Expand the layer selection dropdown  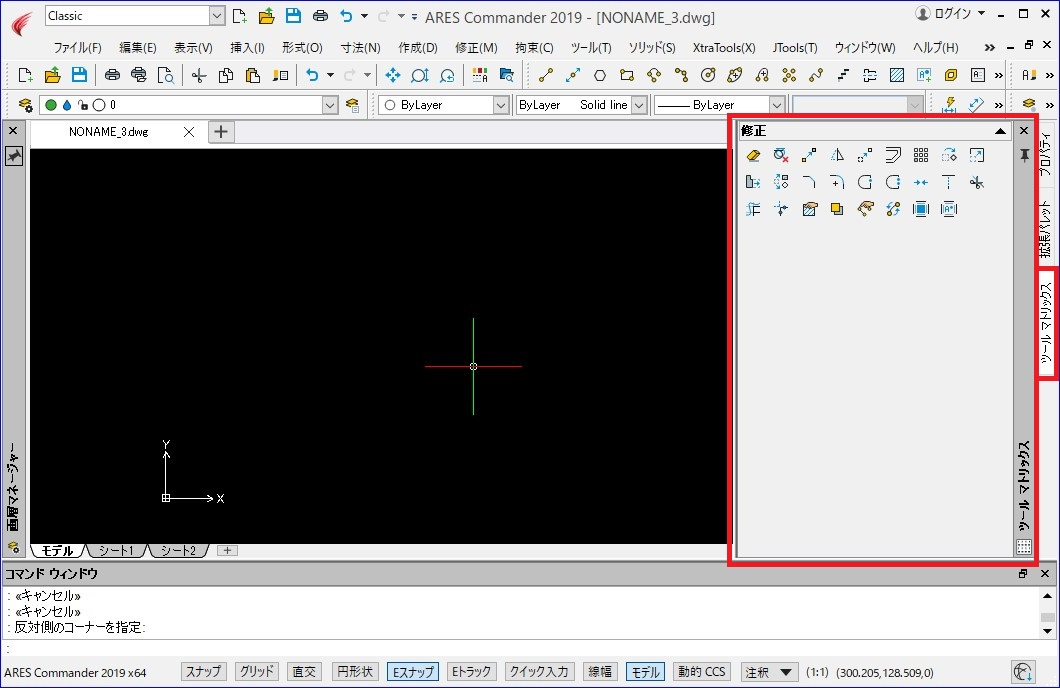[329, 105]
